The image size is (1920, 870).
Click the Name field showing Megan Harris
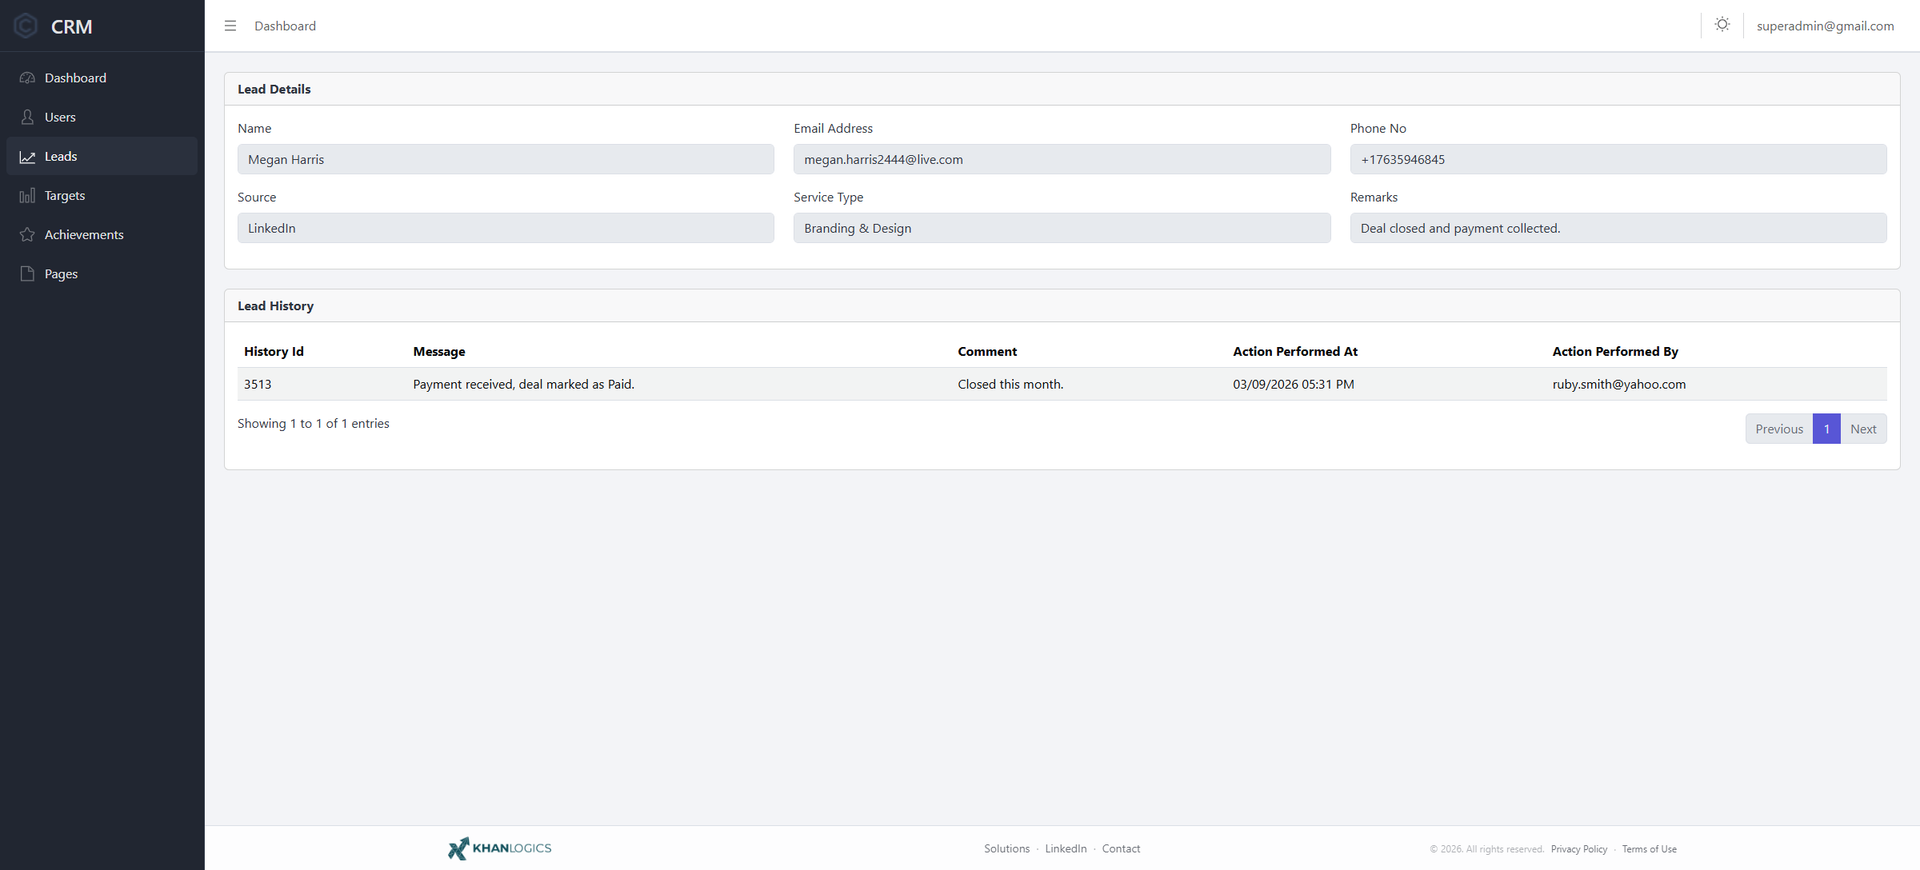(x=506, y=159)
